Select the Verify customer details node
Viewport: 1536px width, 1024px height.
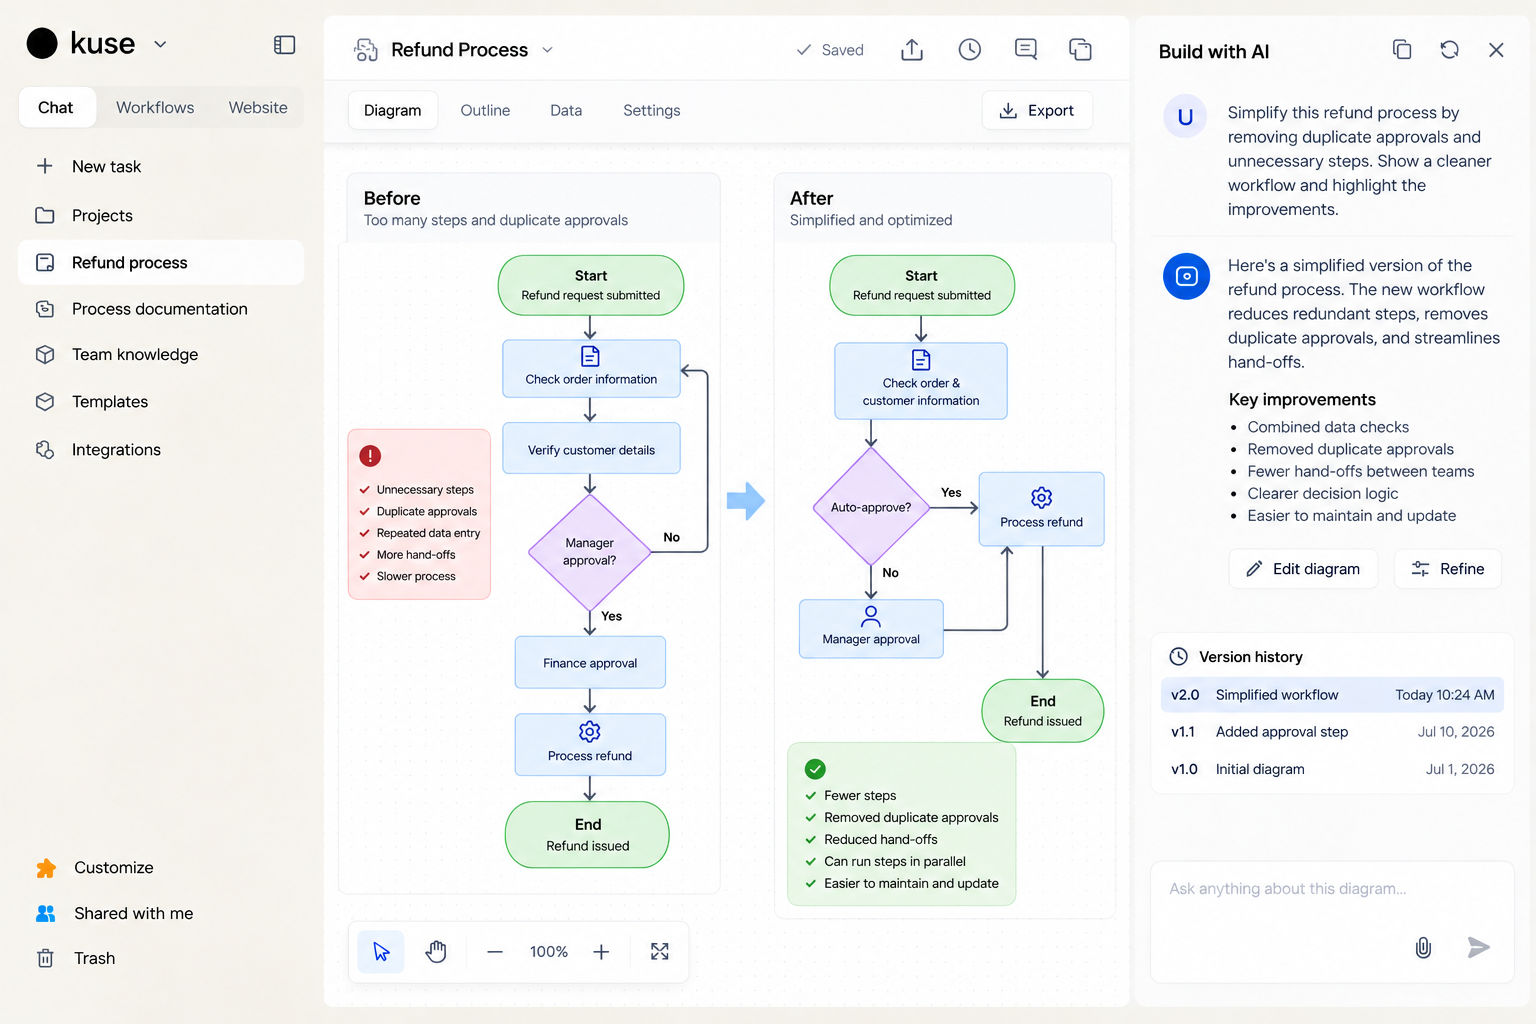pos(591,449)
